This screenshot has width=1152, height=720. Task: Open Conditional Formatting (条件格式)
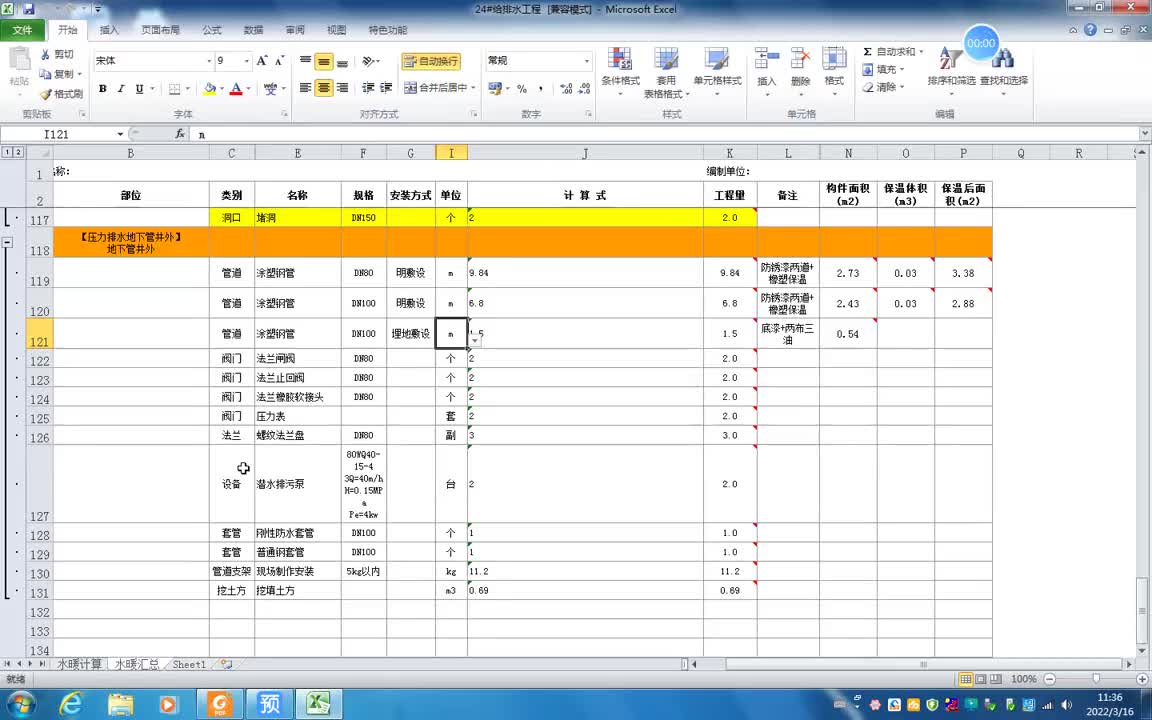(x=621, y=73)
